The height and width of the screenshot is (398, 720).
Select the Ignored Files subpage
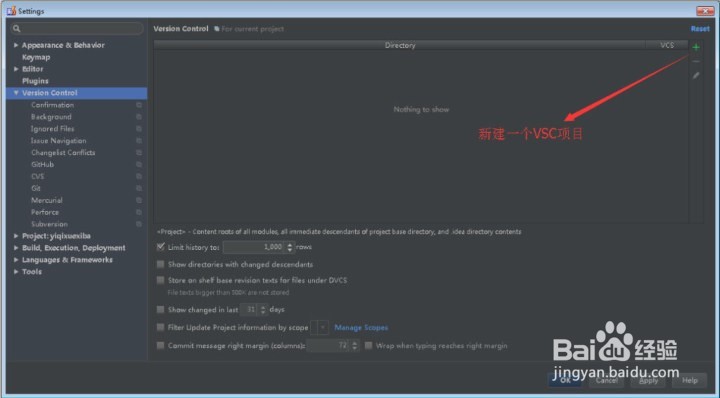[52, 129]
